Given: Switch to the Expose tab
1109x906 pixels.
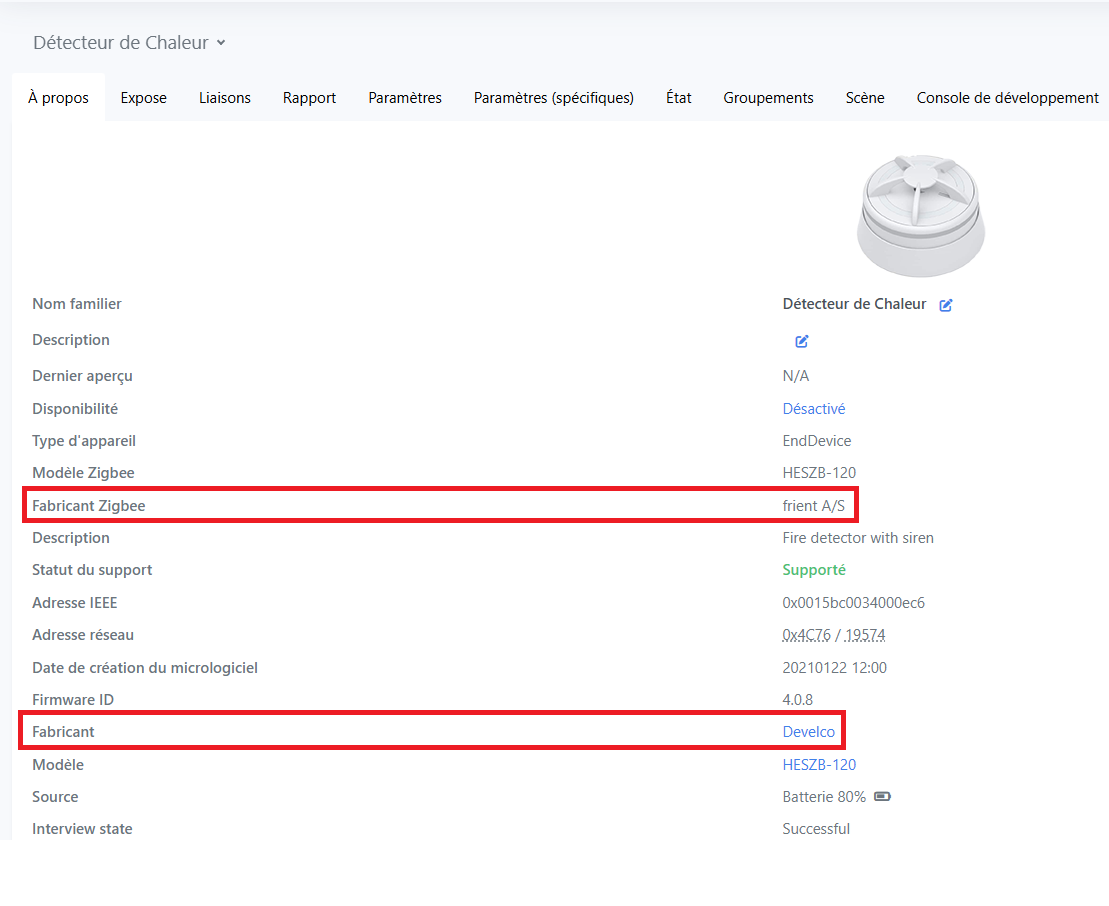Looking at the screenshot, I should click(x=144, y=98).
